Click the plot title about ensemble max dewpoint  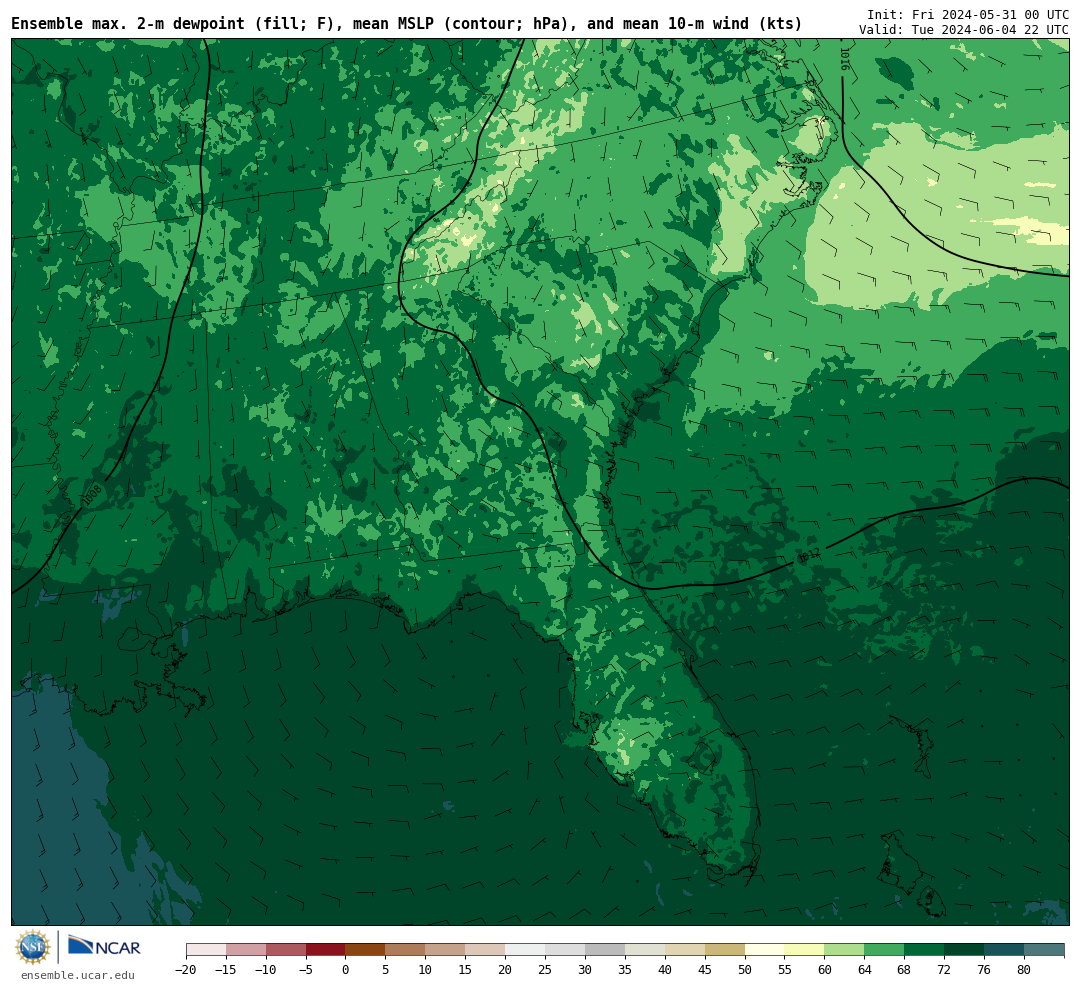(406, 23)
